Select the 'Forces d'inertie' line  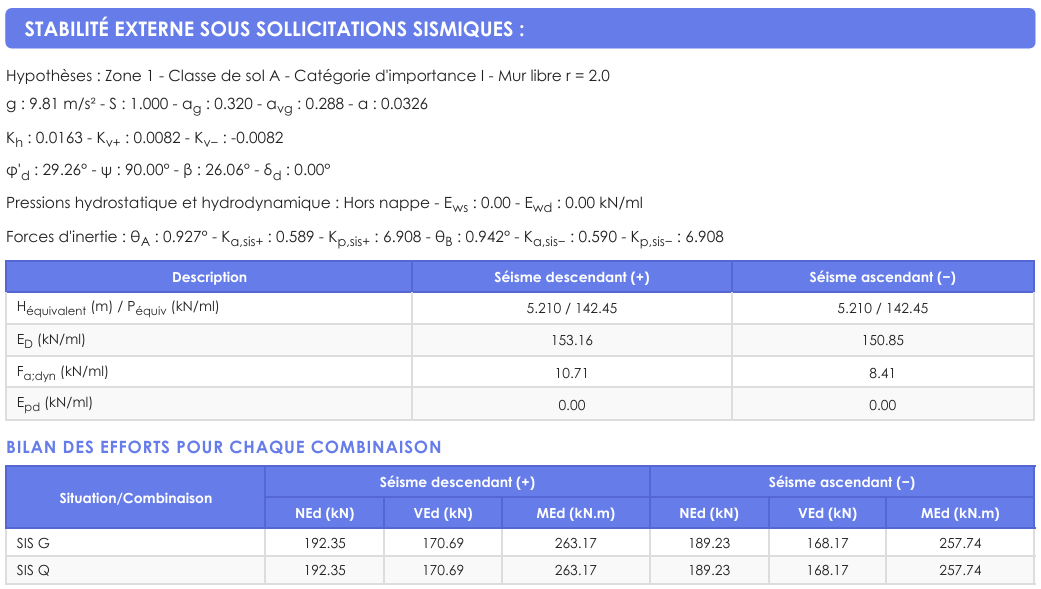pyautogui.click(x=364, y=237)
